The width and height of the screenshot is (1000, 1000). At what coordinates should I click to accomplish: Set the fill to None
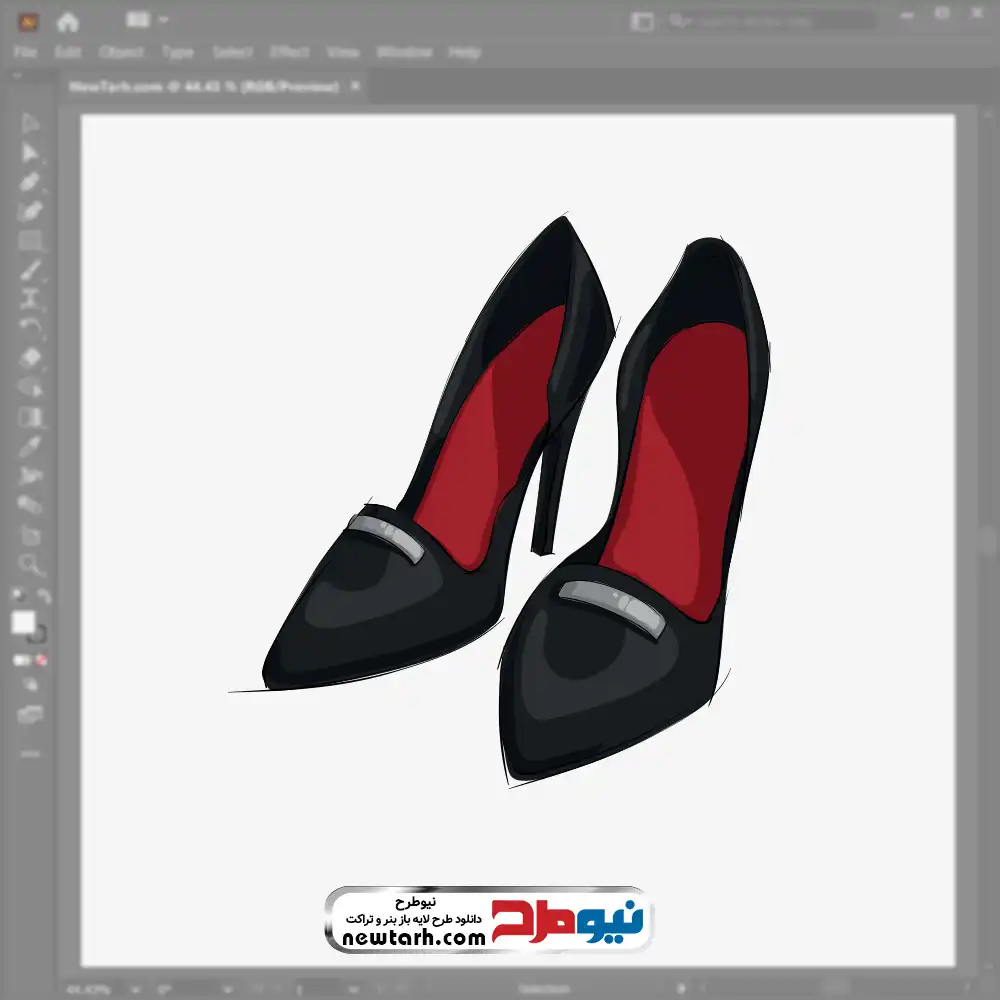43,661
